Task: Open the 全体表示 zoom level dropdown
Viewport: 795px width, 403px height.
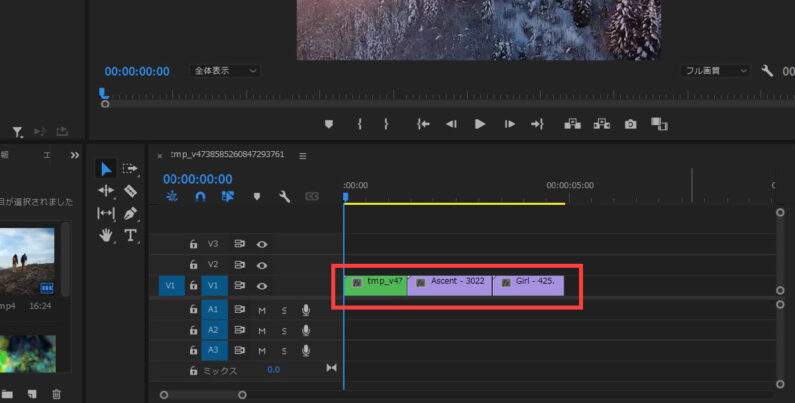Action: [x=225, y=71]
